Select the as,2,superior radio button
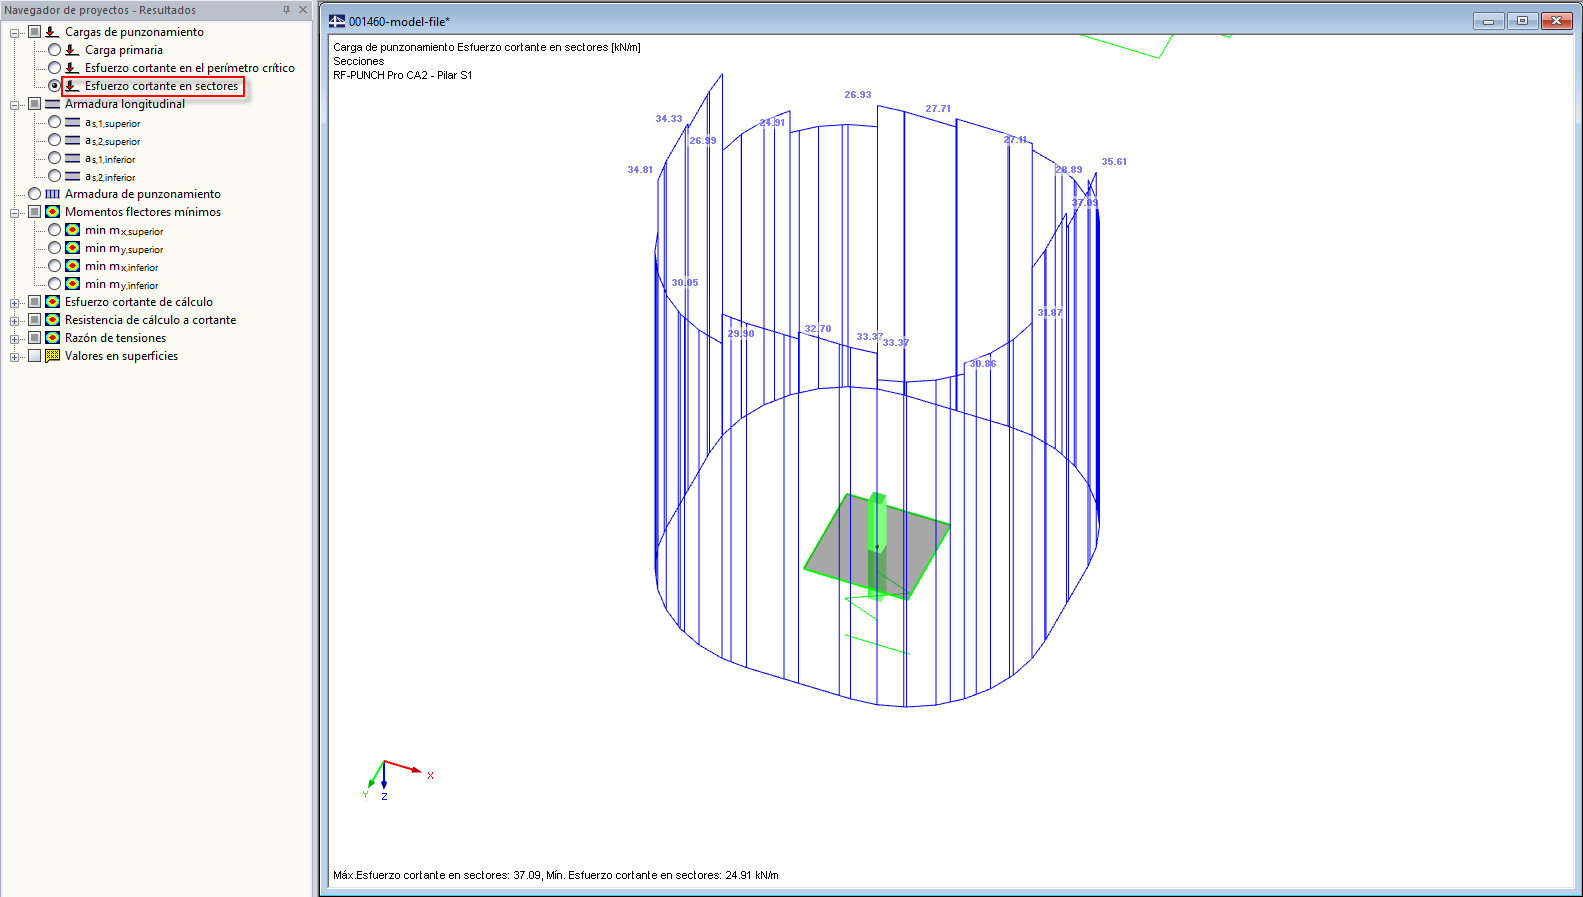Screen dimensions: 1583x897 [54, 140]
